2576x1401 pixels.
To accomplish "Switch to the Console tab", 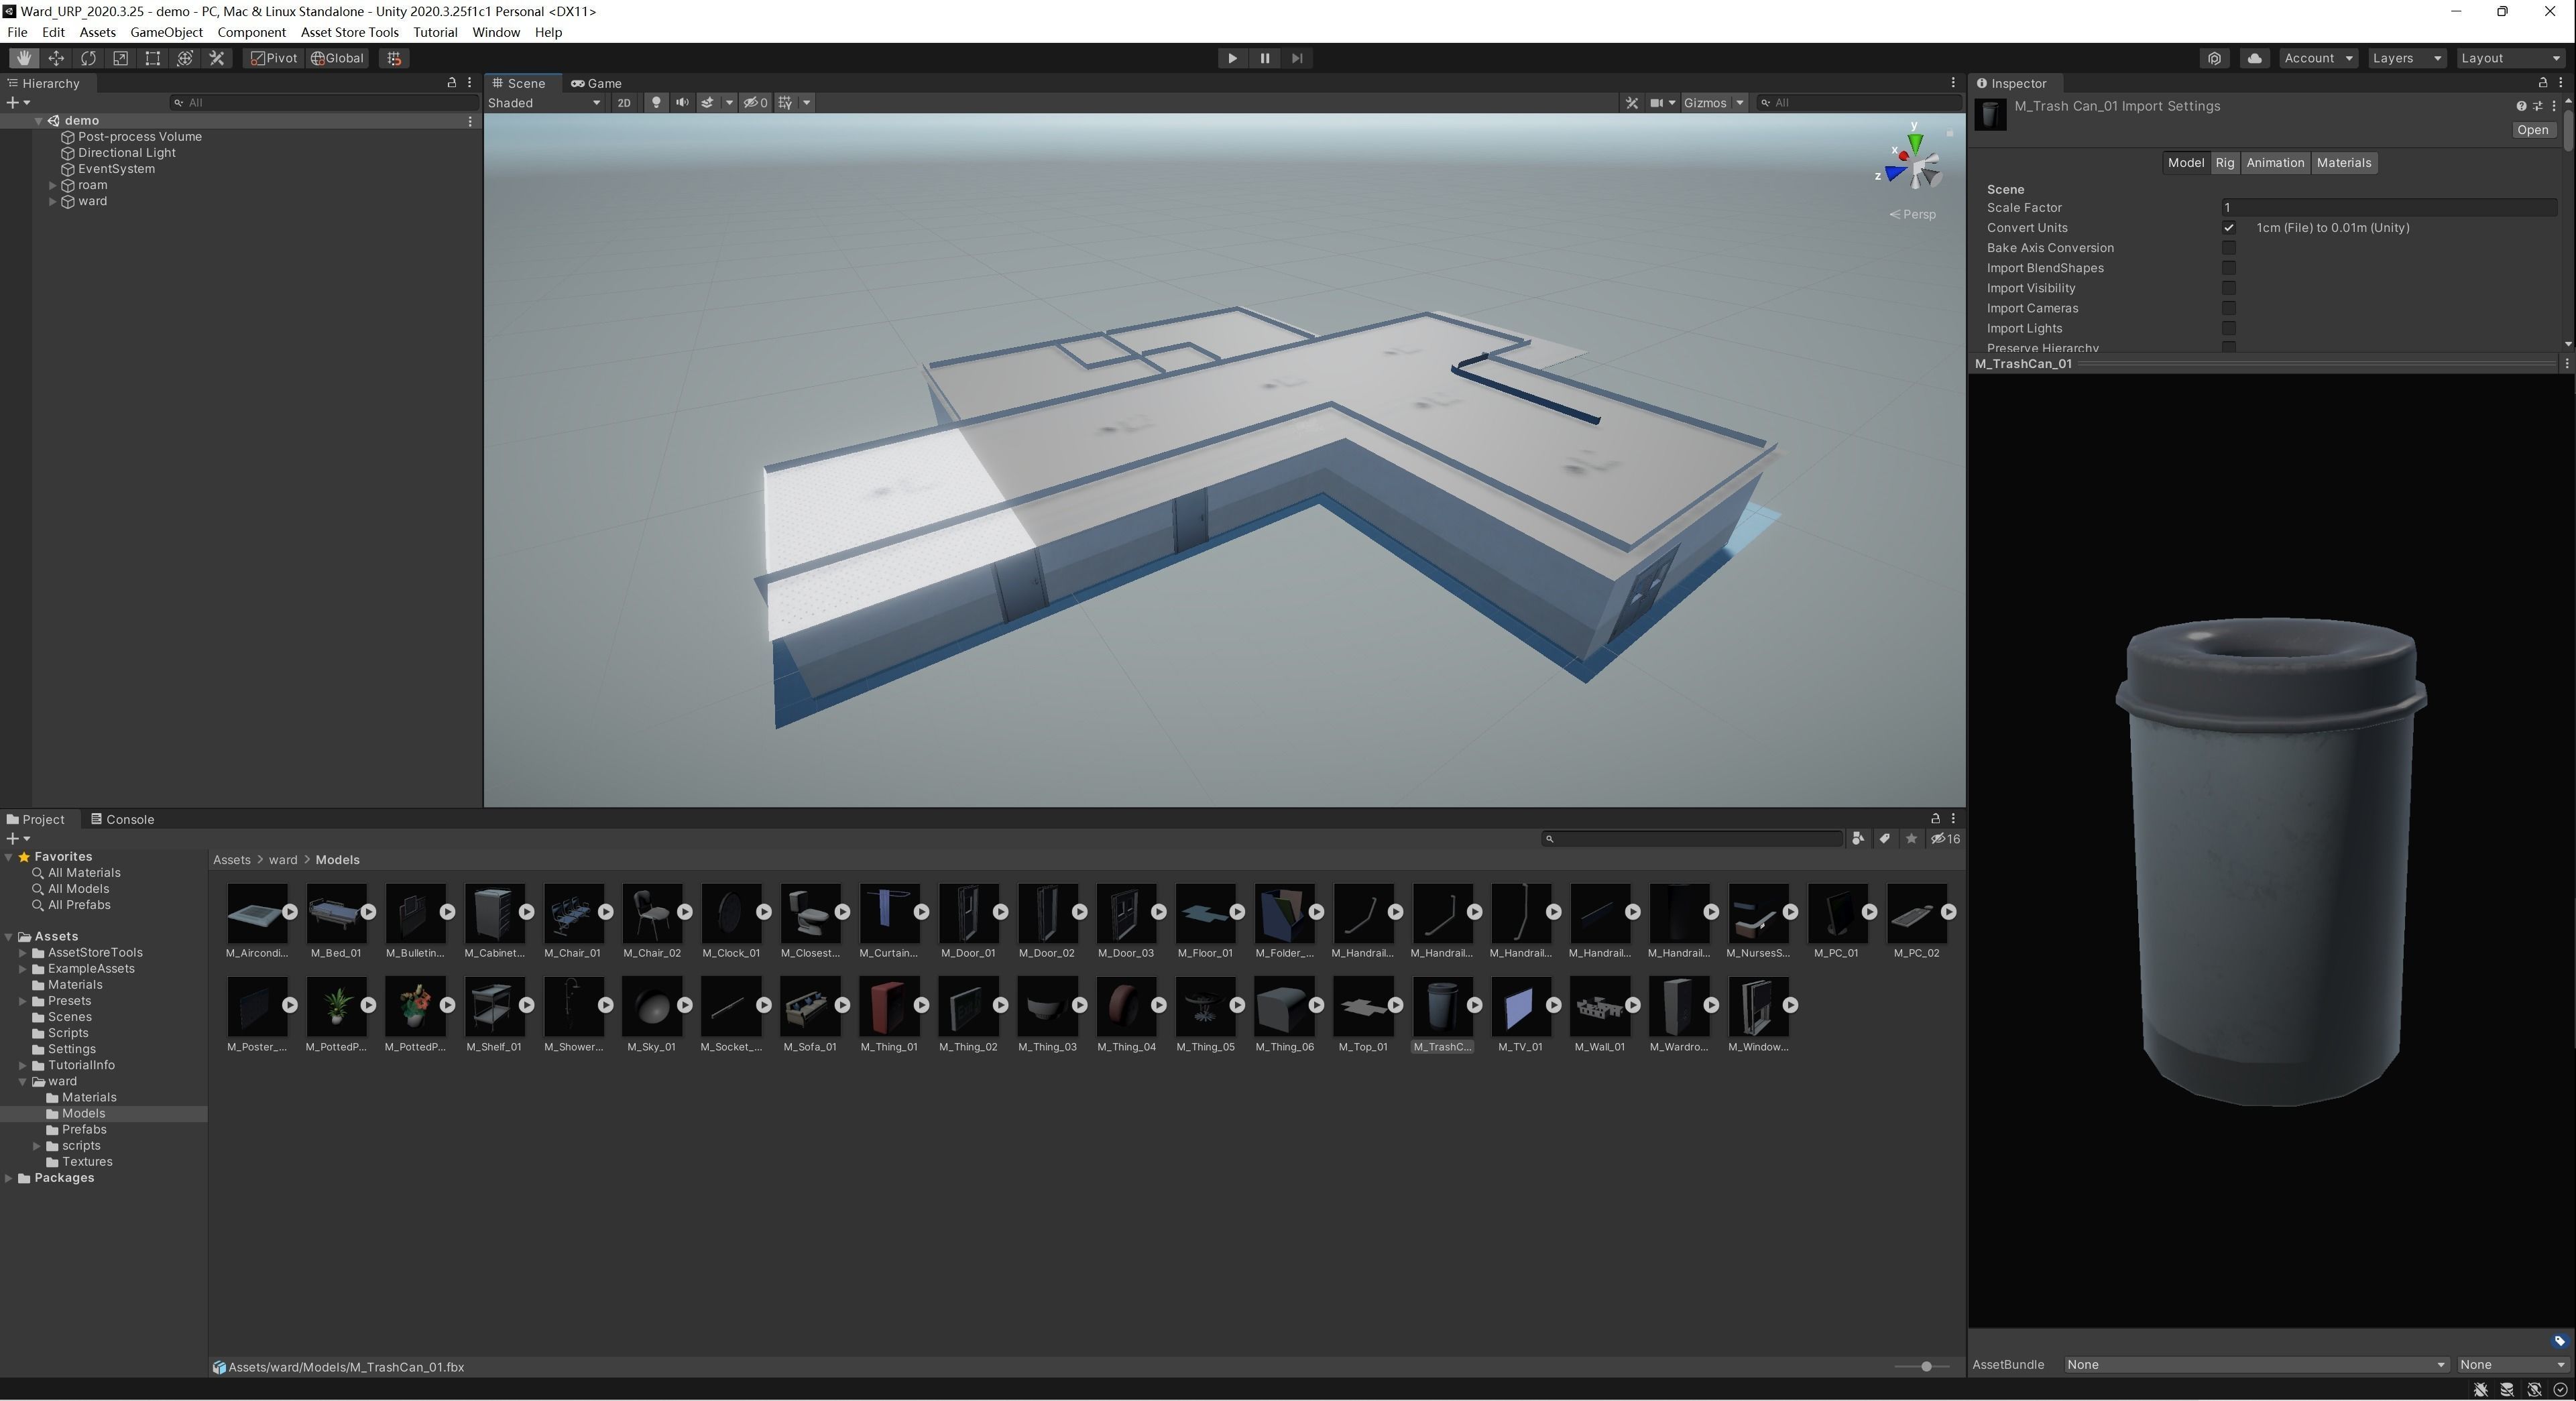I will (122, 819).
